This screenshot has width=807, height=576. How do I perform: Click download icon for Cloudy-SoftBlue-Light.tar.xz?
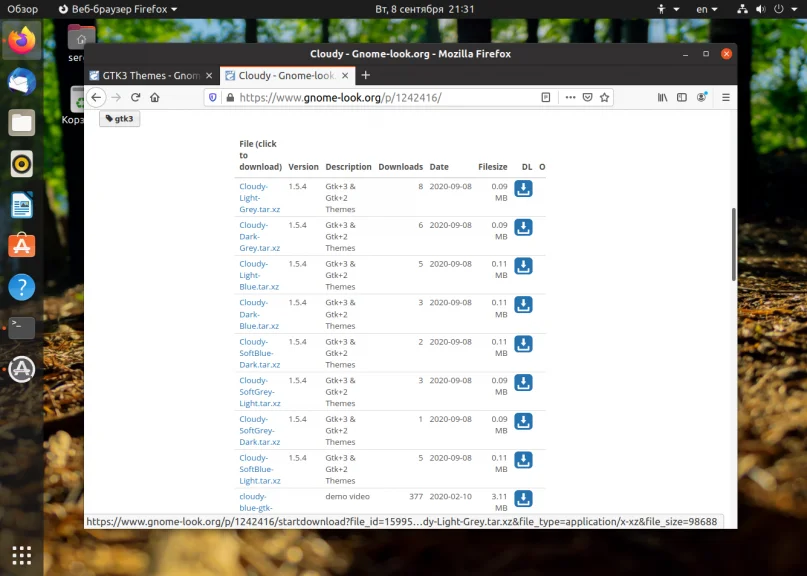click(523, 460)
